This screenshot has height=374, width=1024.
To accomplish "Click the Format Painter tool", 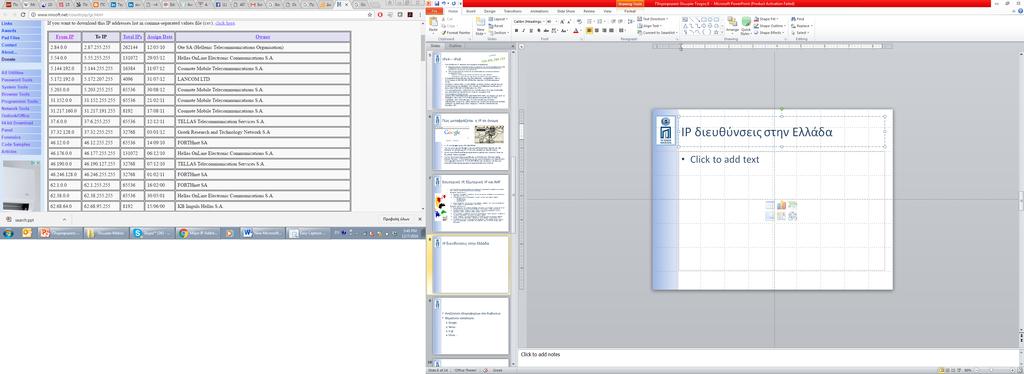I will 456,33.
